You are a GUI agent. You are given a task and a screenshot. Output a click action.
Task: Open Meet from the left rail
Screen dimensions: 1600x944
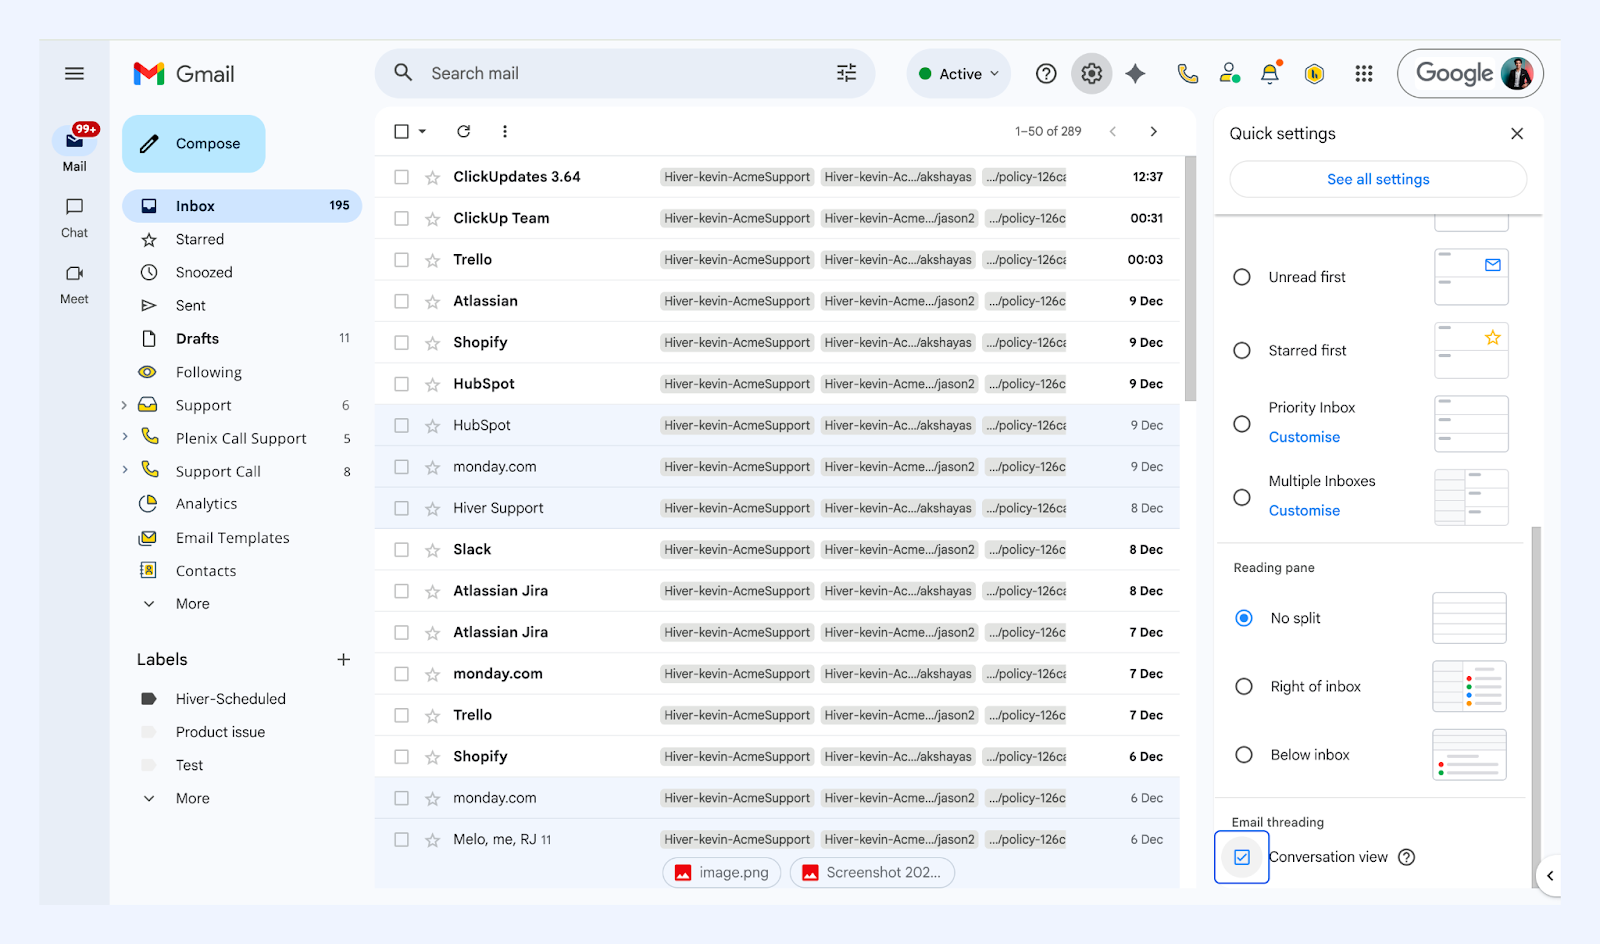[x=74, y=285]
